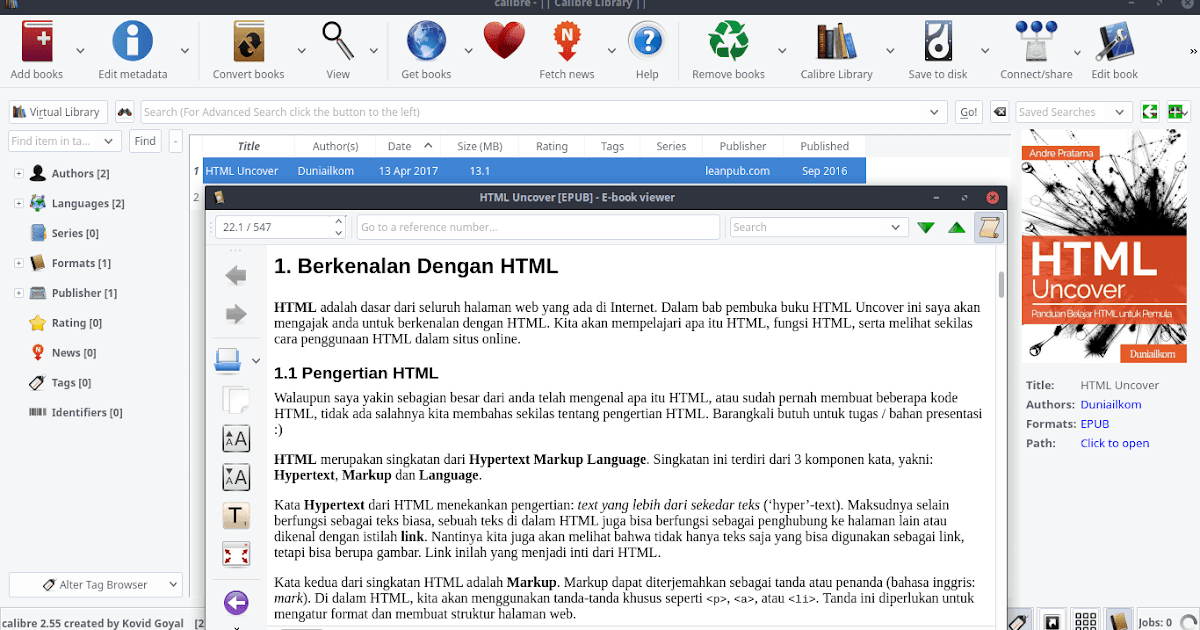Toggle cover grid view in status bar
Image resolution: width=1200 pixels, height=630 pixels.
1086,622
